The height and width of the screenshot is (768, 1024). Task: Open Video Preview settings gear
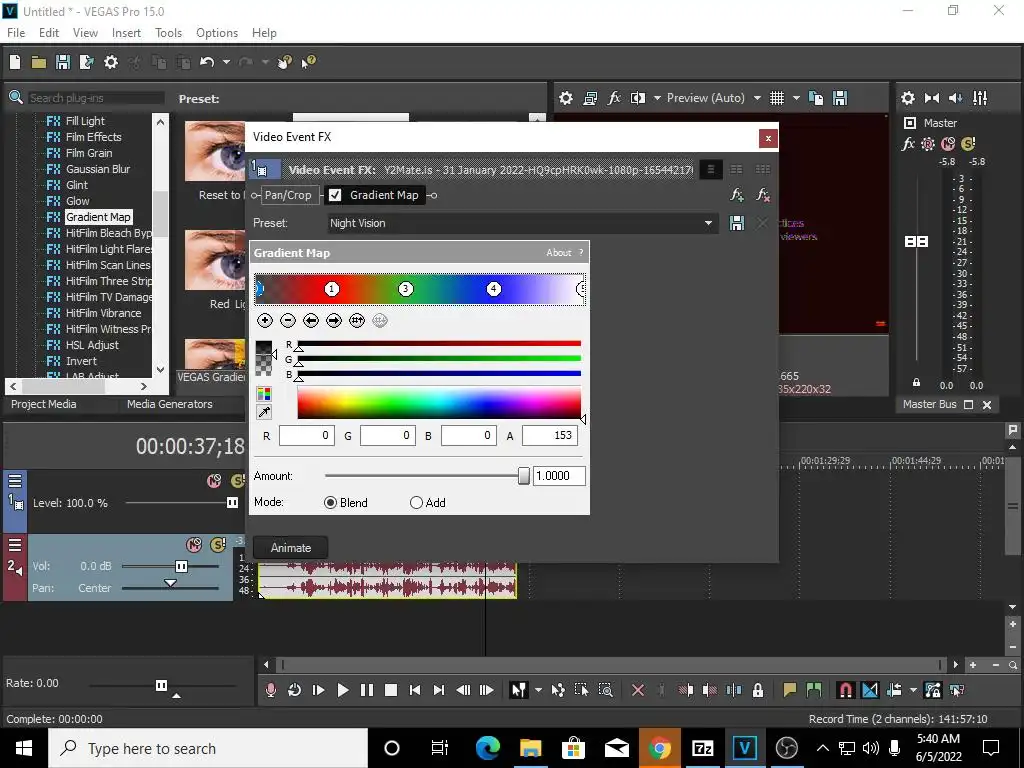(566, 98)
